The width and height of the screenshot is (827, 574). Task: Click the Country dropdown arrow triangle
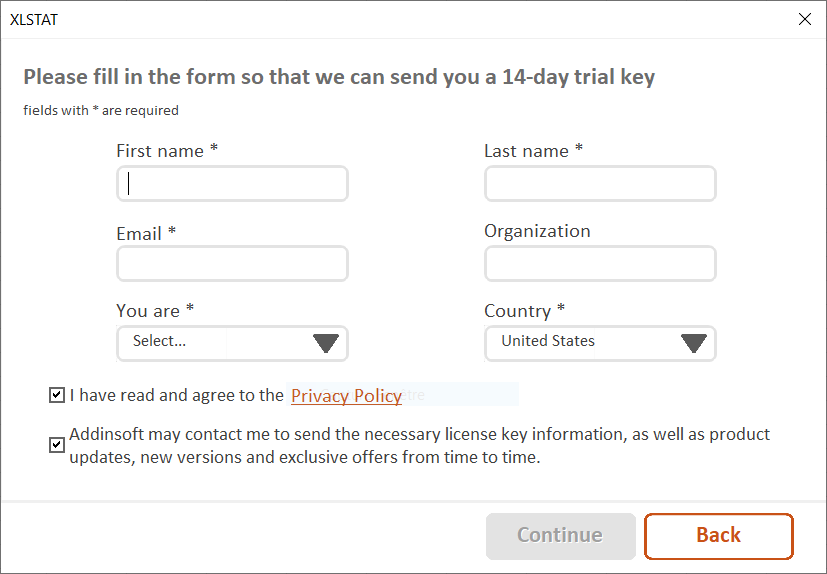pyautogui.click(x=694, y=343)
